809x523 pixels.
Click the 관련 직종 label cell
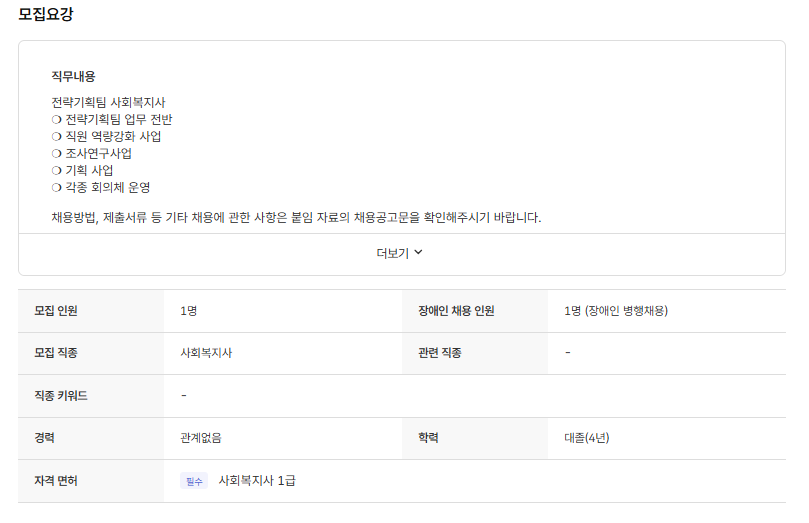[x=440, y=353]
